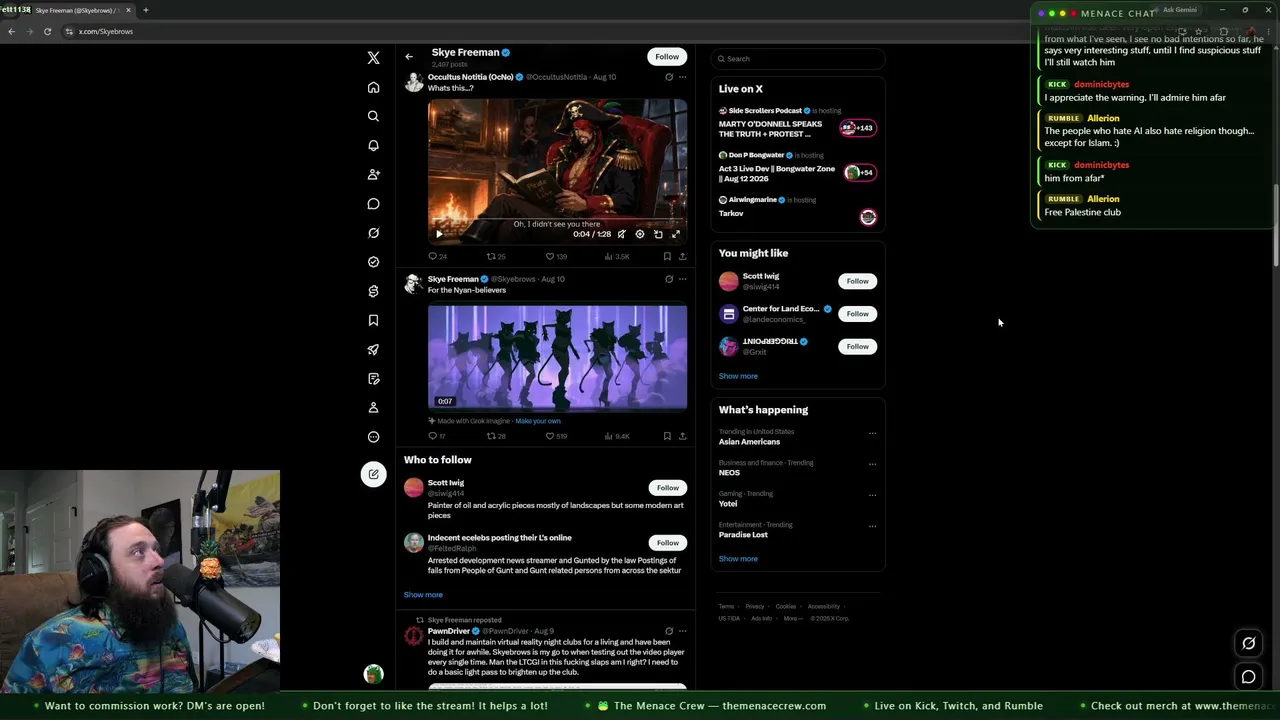Open options for Yotel trend
1280x720 pixels.
872,495
